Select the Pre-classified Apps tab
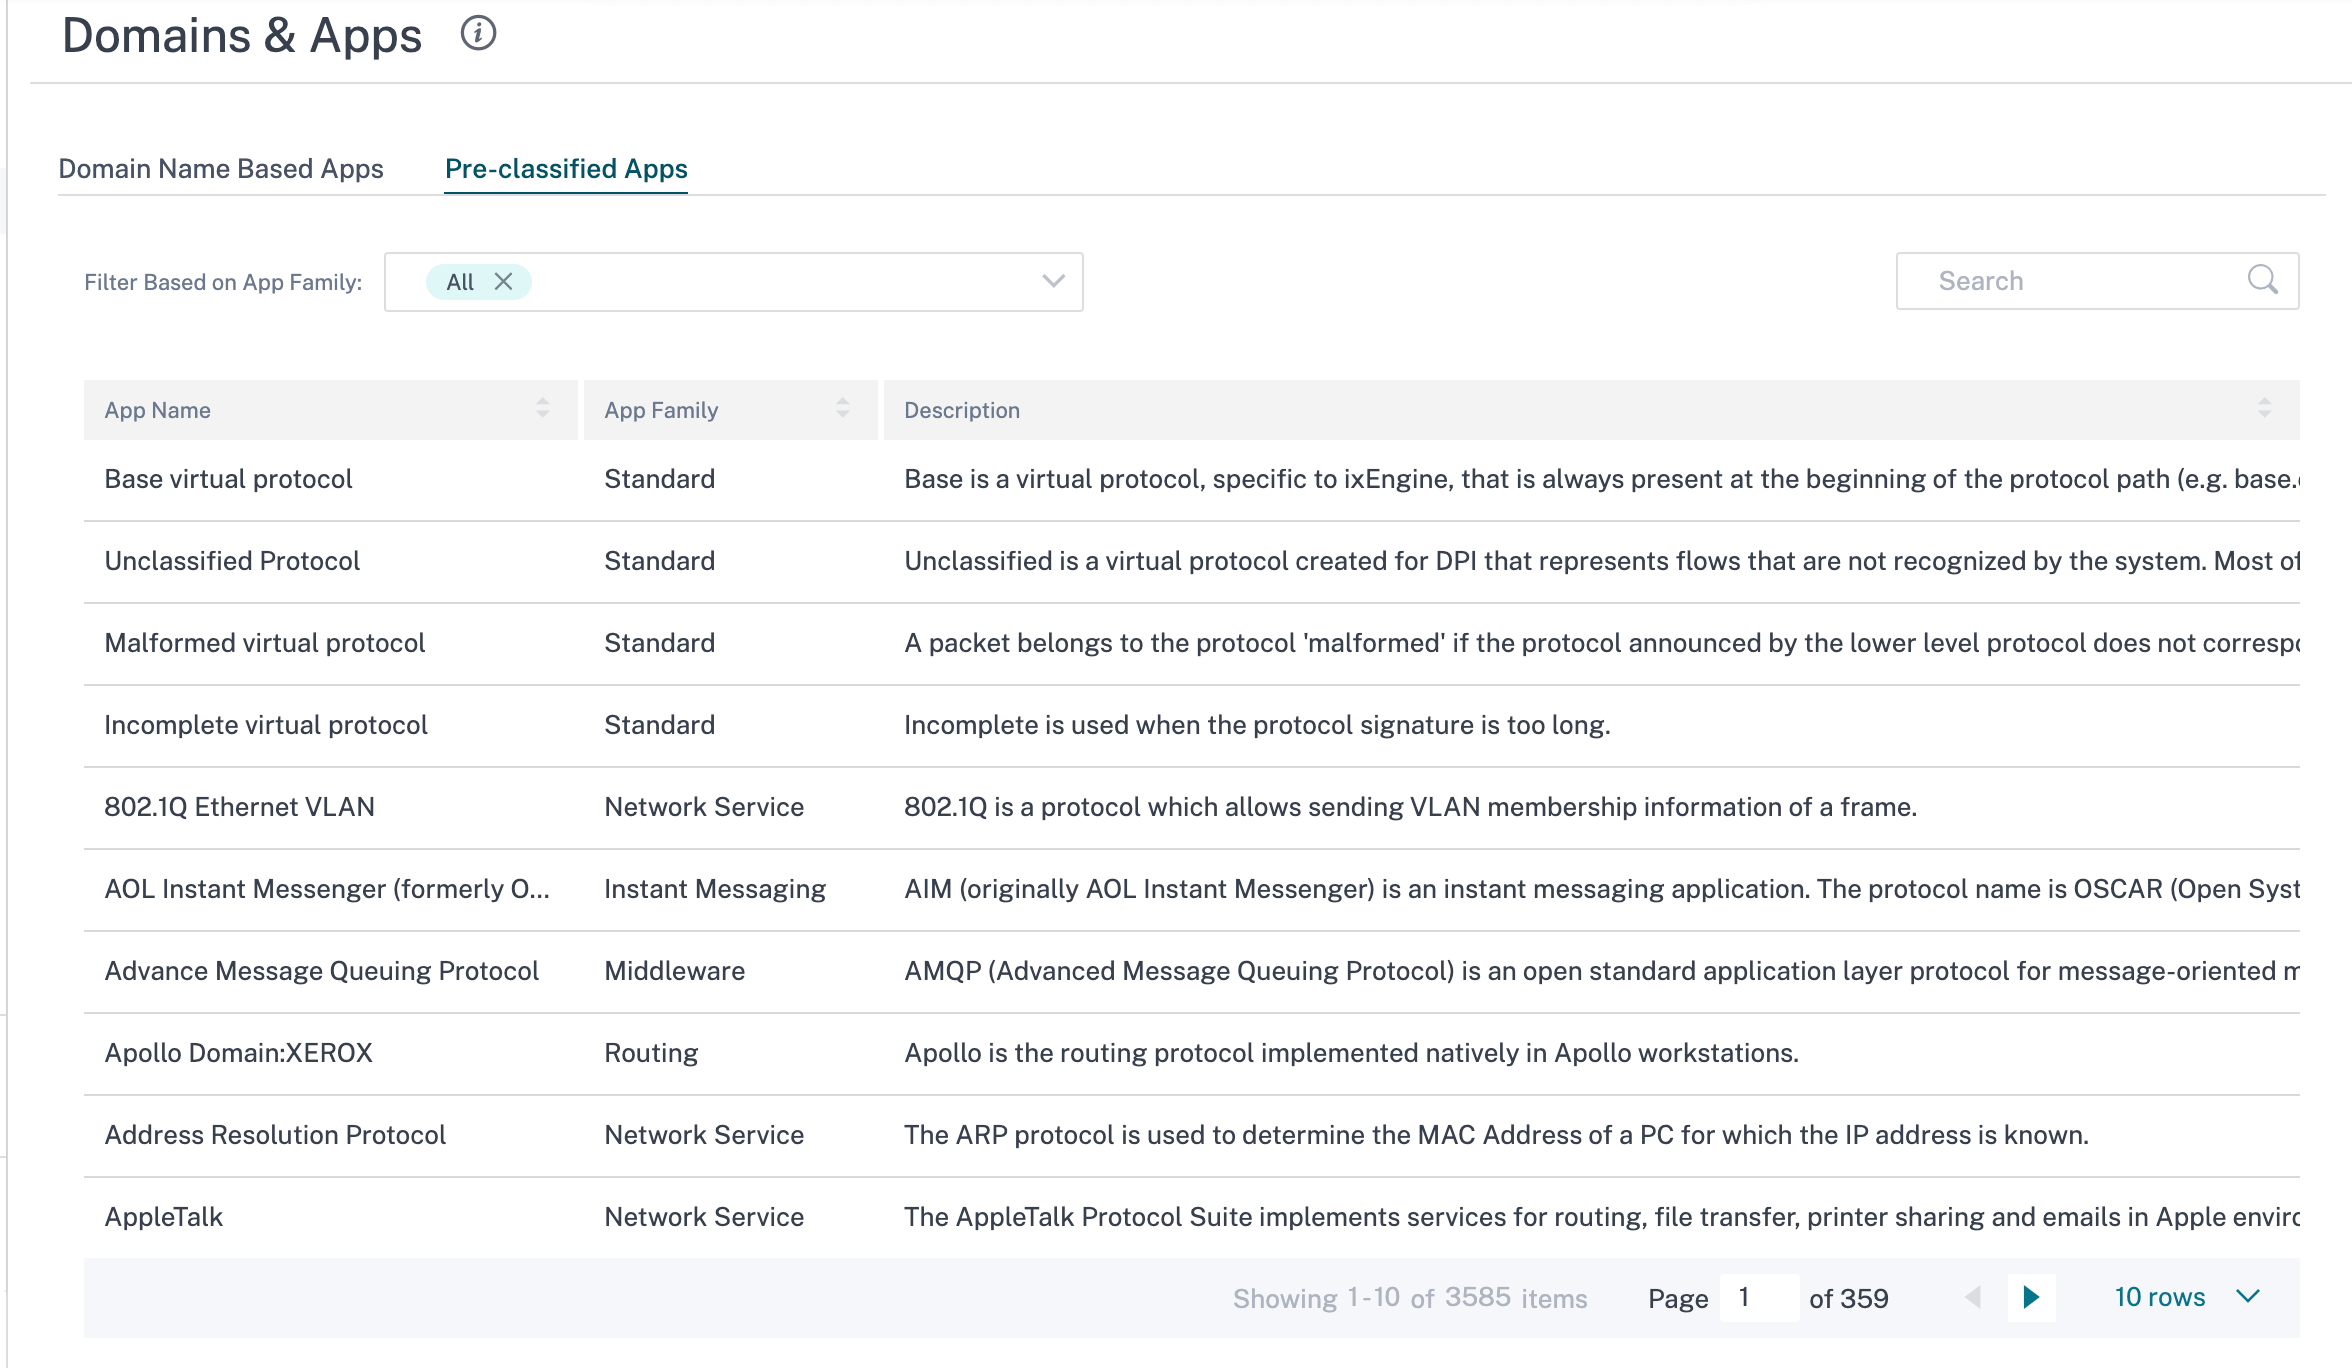2352x1368 pixels. [x=566, y=169]
